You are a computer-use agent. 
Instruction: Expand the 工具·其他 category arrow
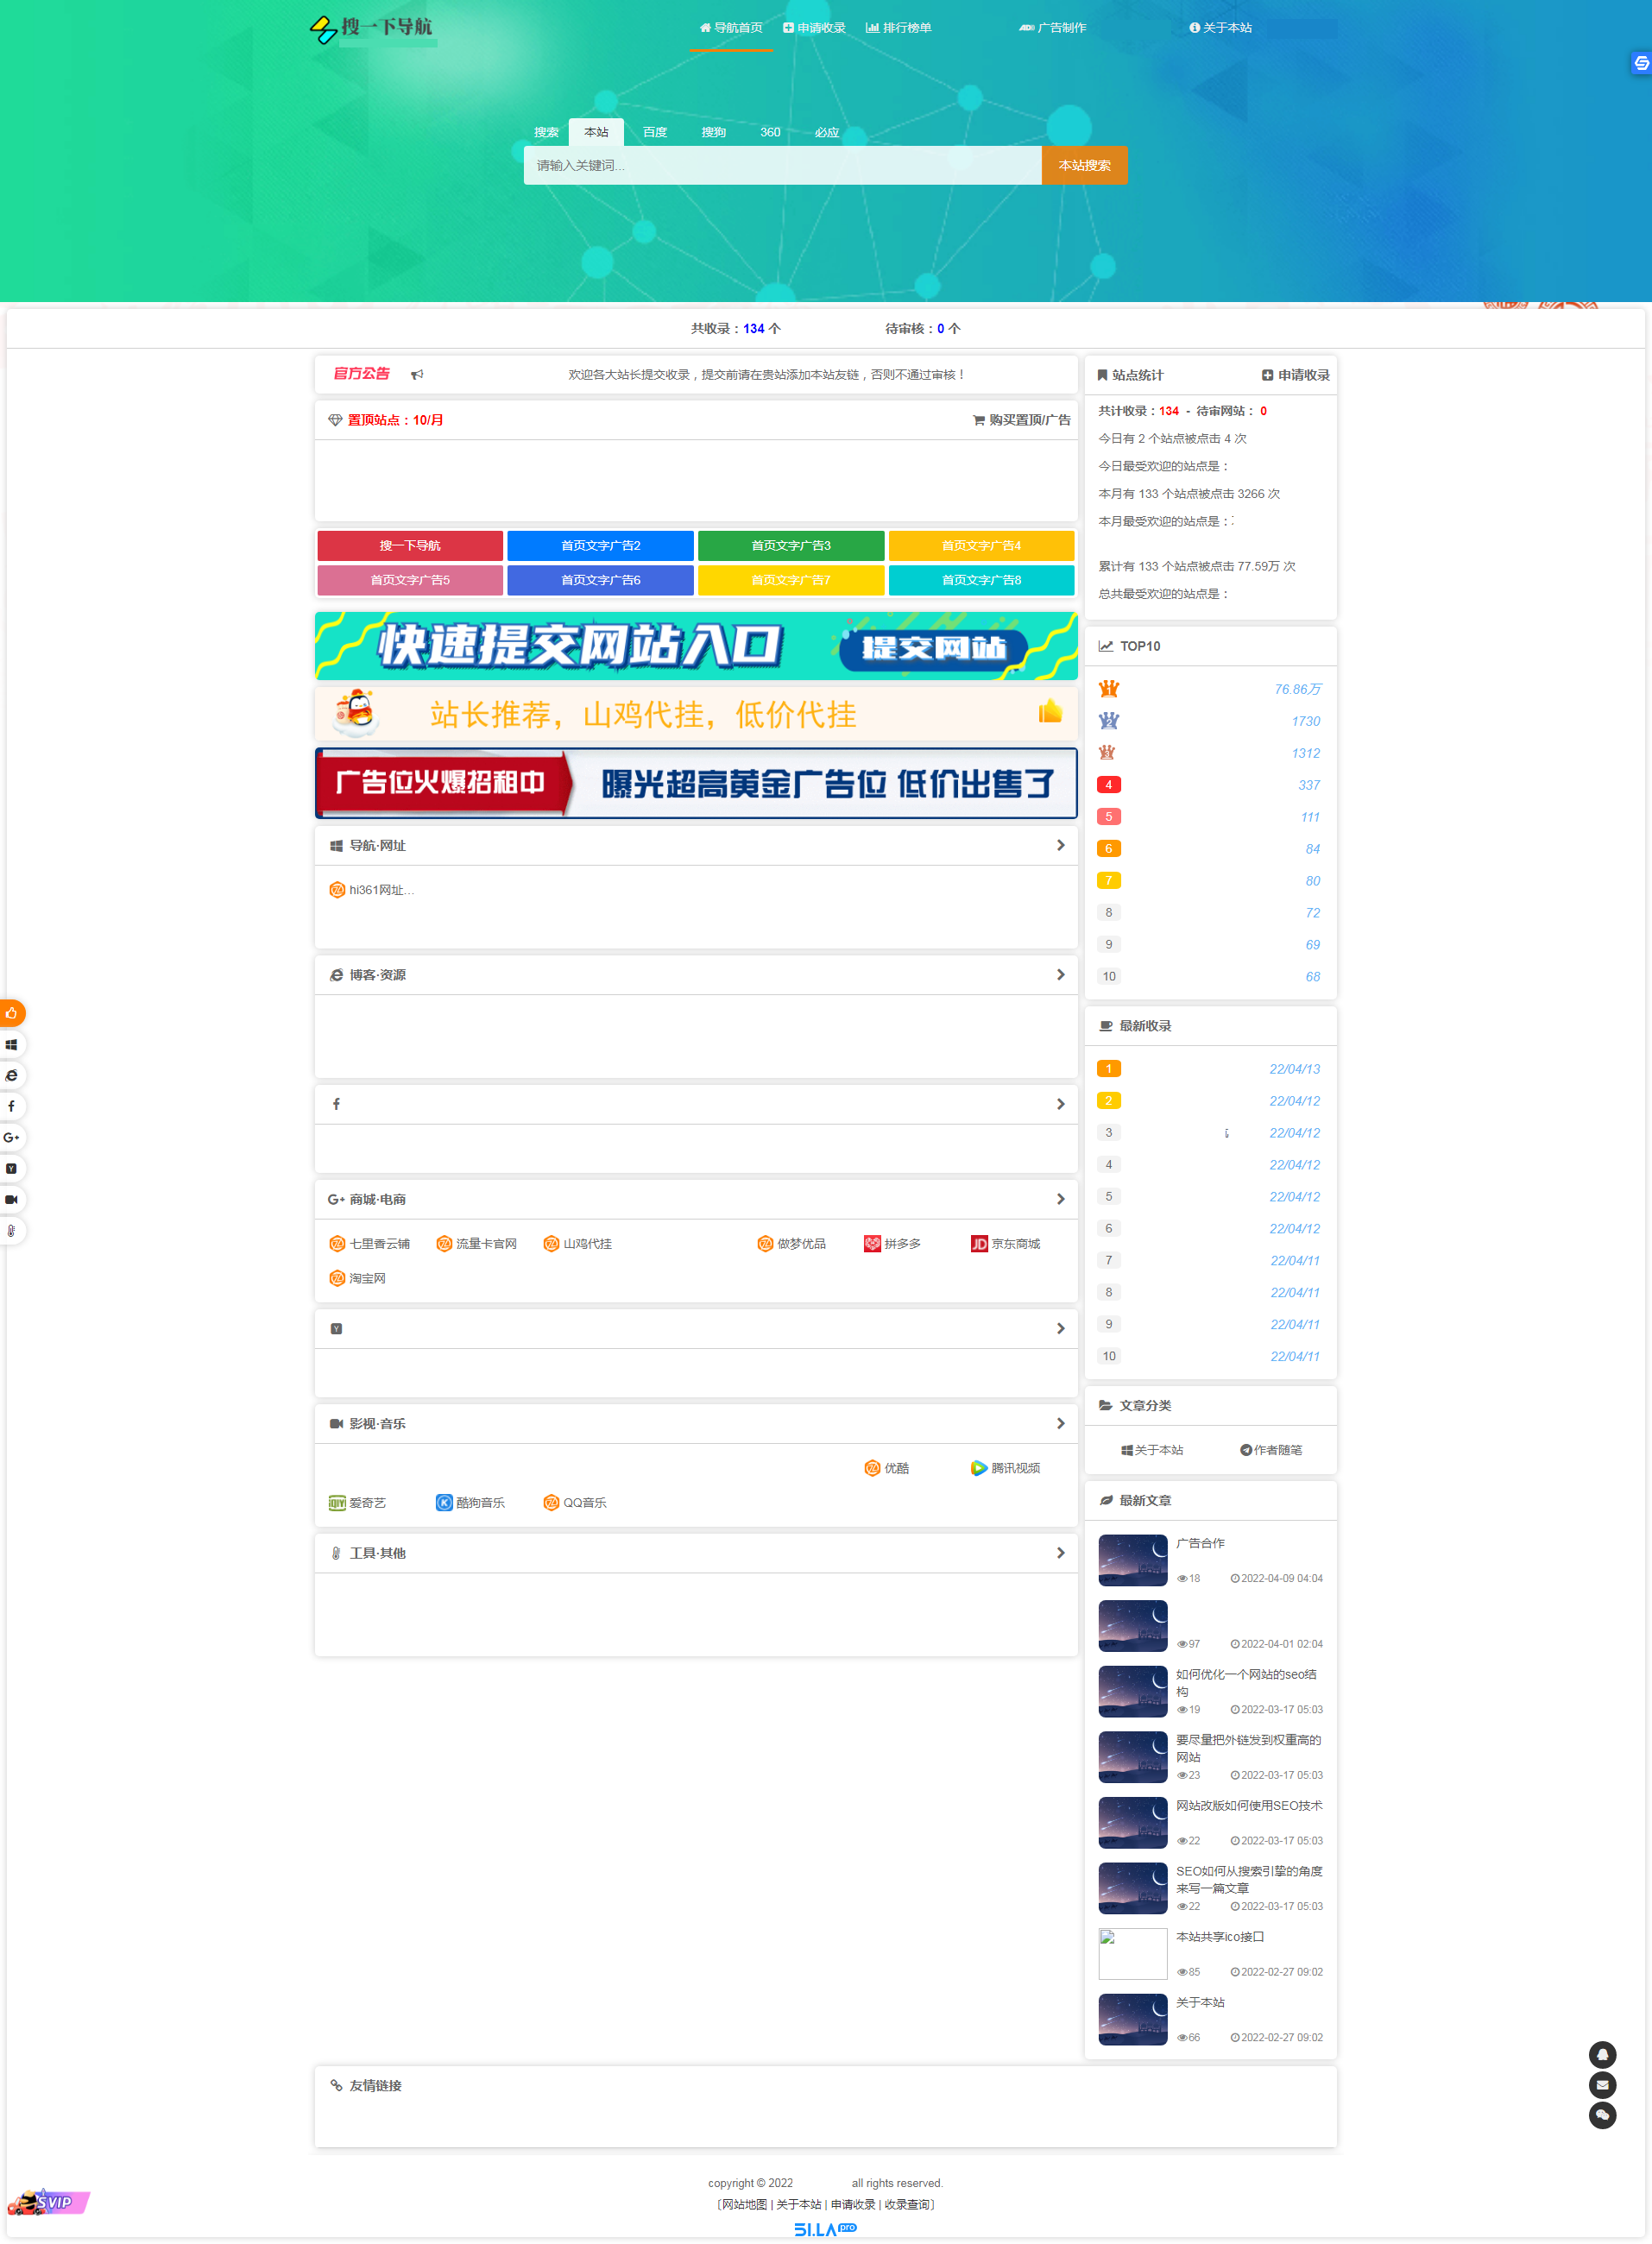pos(1060,1552)
